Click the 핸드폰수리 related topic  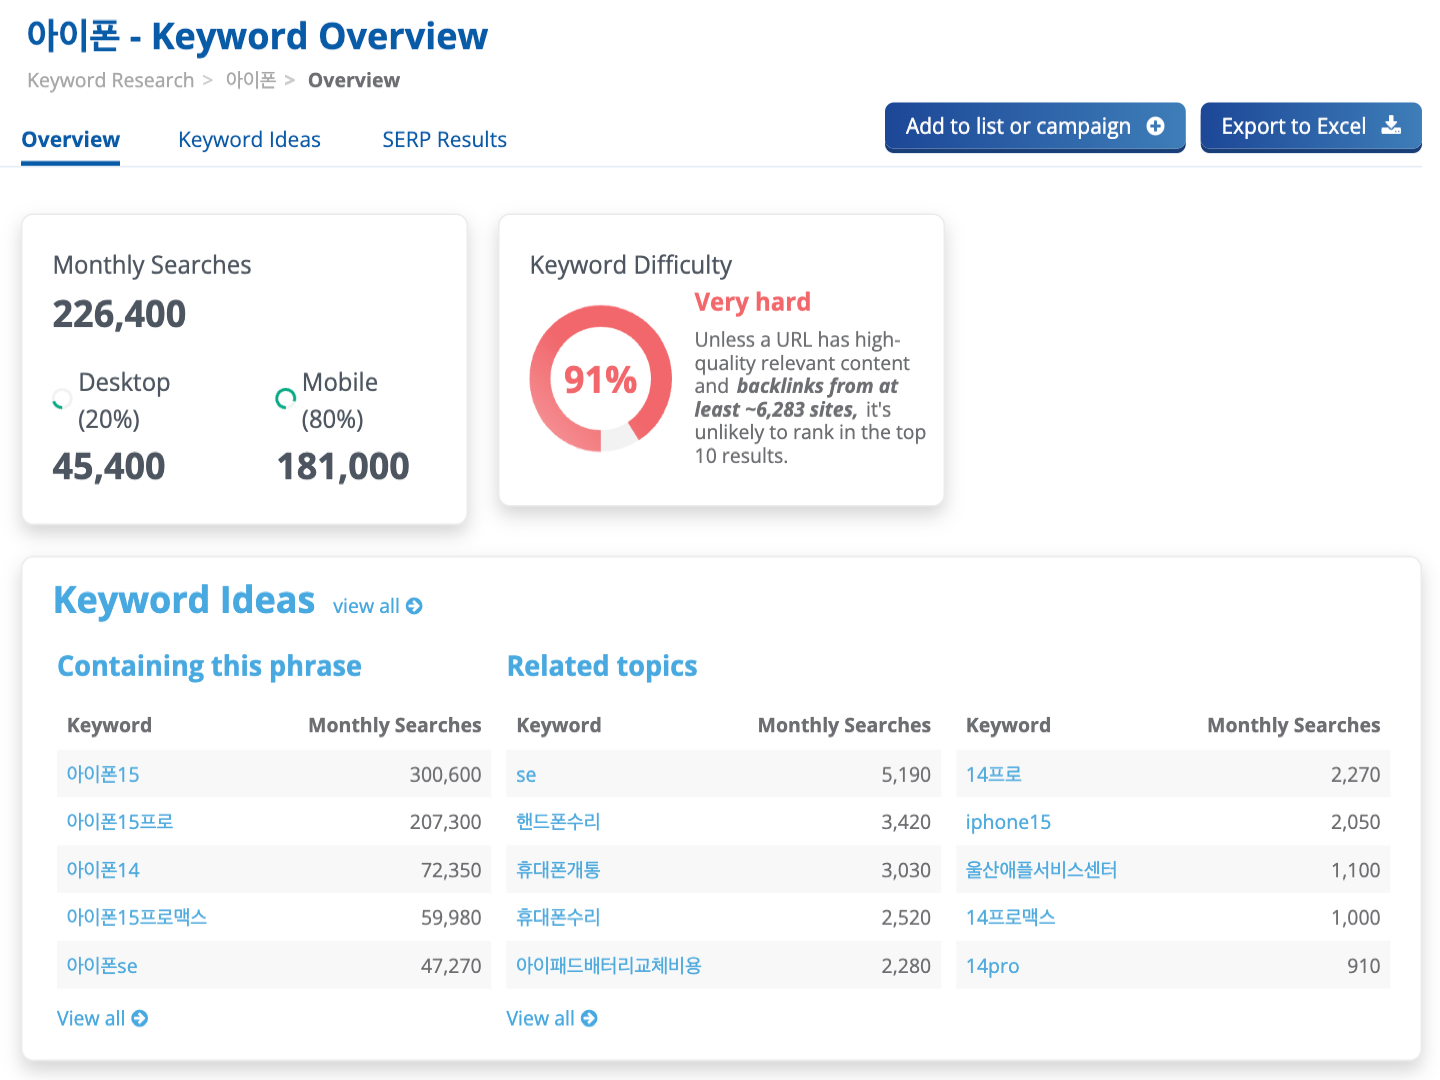coord(558,822)
